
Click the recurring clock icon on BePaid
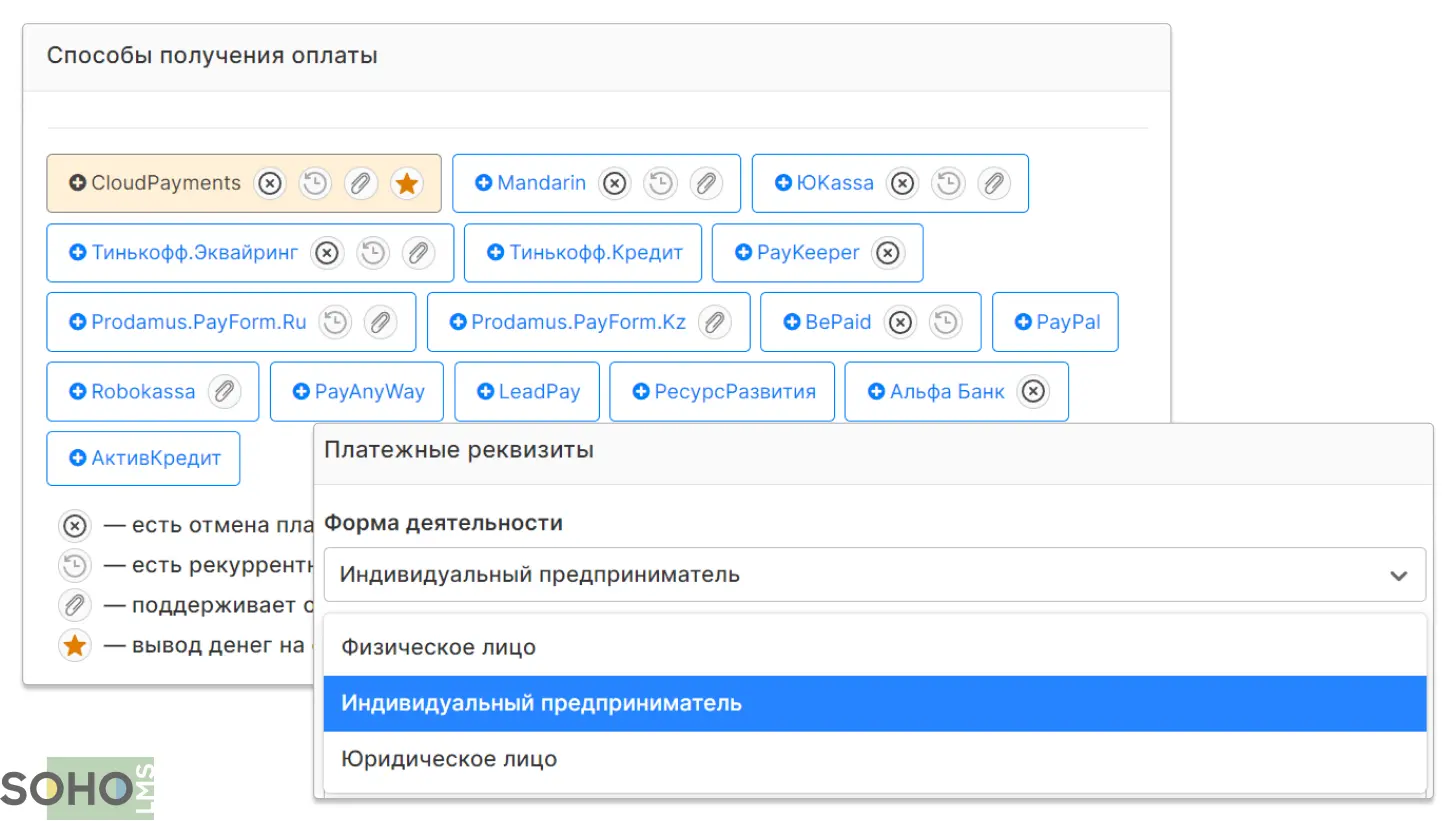coord(946,322)
